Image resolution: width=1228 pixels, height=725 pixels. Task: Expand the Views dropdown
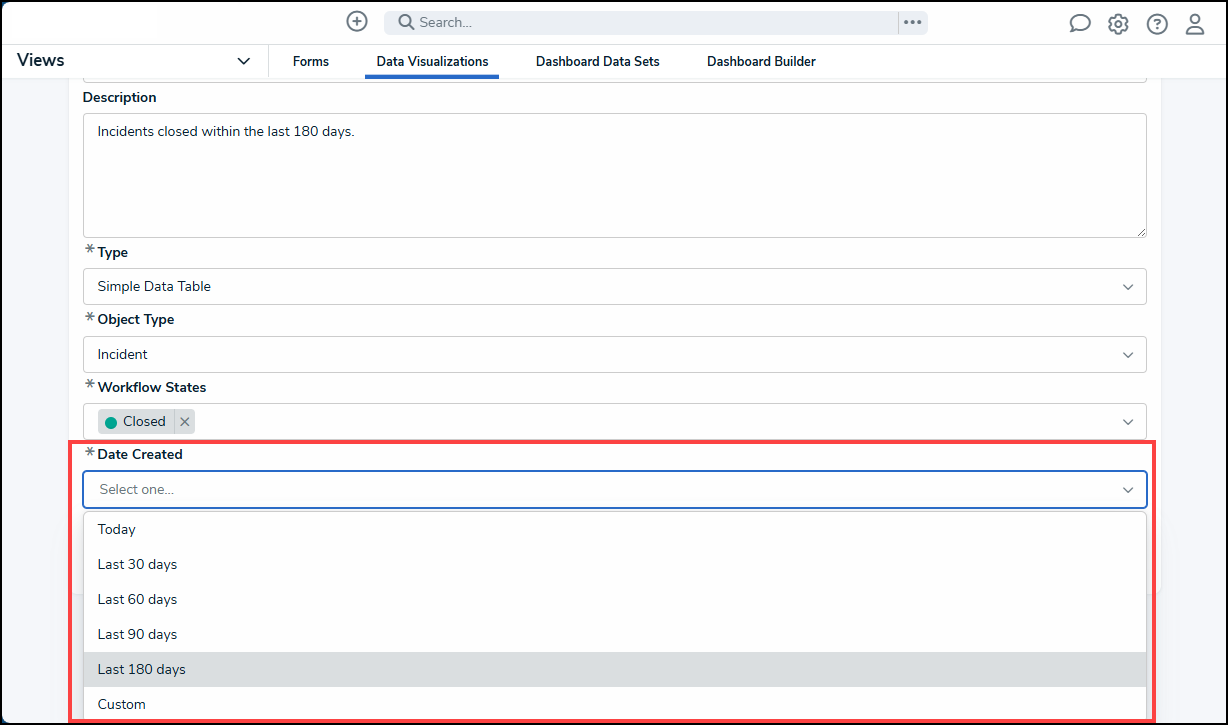click(x=243, y=61)
